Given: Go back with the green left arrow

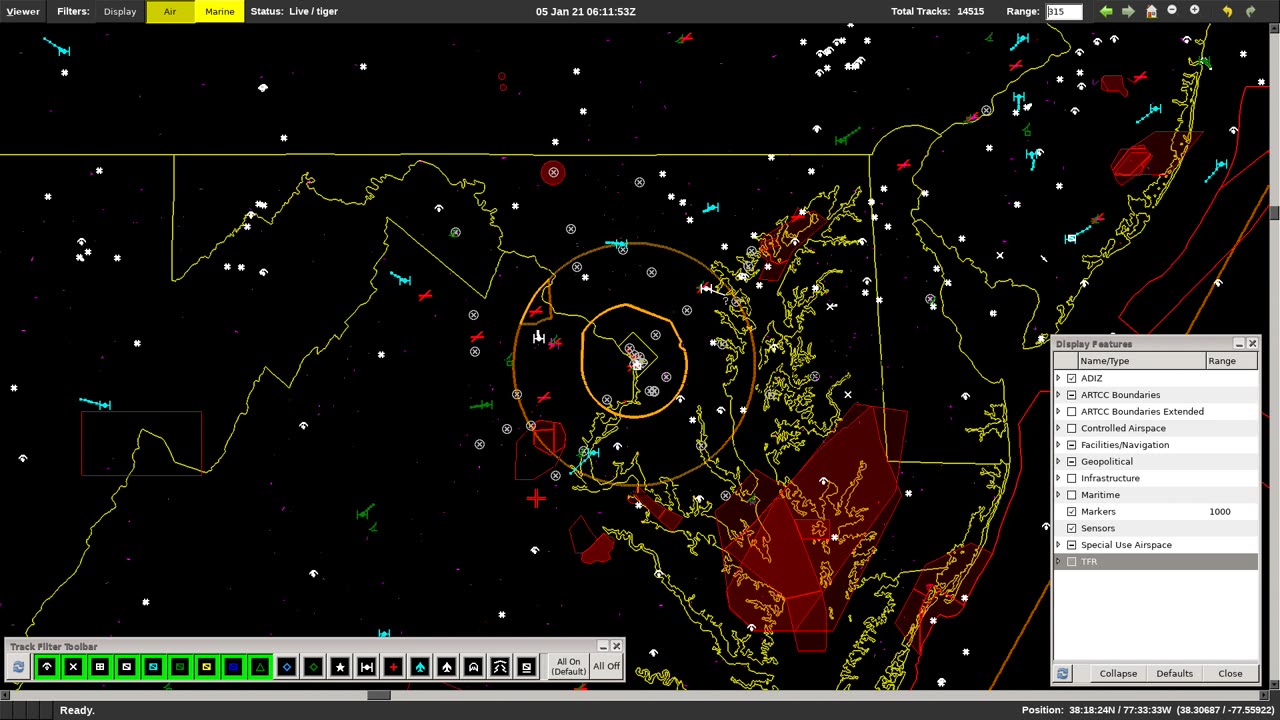Looking at the screenshot, I should click(1106, 11).
